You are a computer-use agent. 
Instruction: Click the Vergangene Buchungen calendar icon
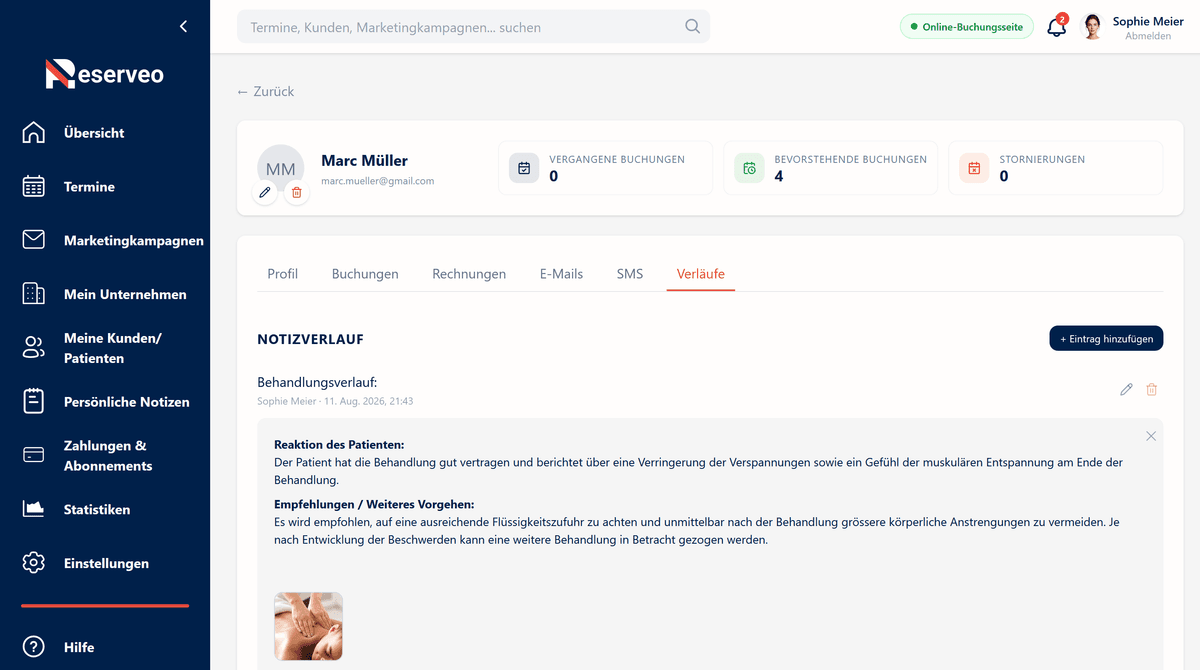(524, 168)
